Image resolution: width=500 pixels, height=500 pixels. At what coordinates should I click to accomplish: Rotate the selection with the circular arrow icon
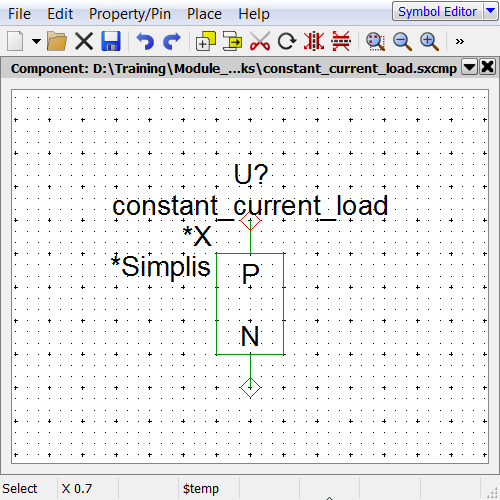tap(287, 41)
